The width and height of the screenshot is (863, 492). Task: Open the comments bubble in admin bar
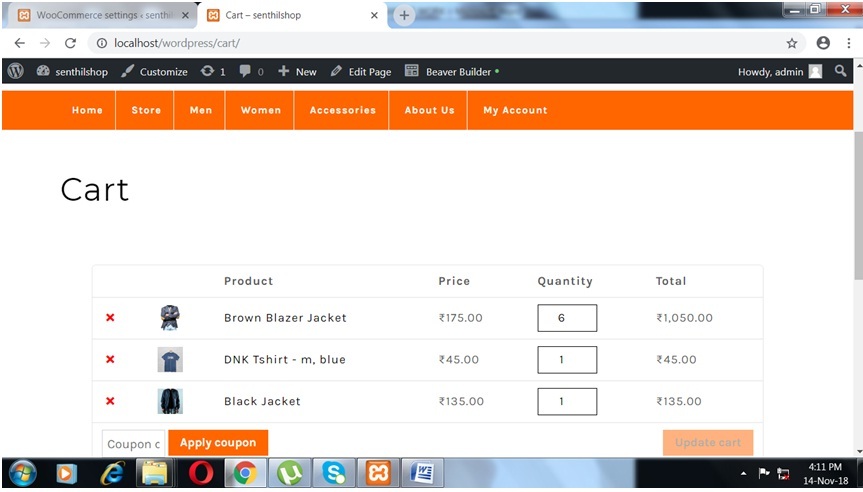pos(251,71)
